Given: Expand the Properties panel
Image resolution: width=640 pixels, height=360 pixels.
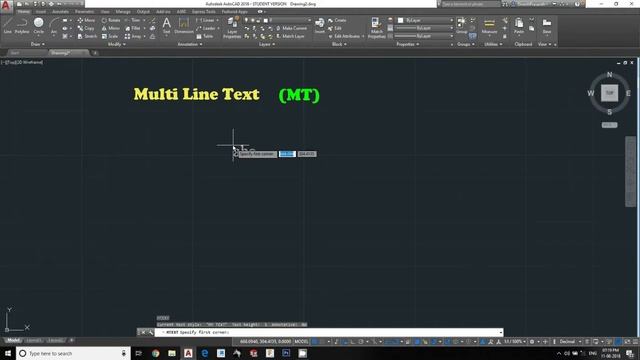Looking at the screenshot, I should coord(407,44).
